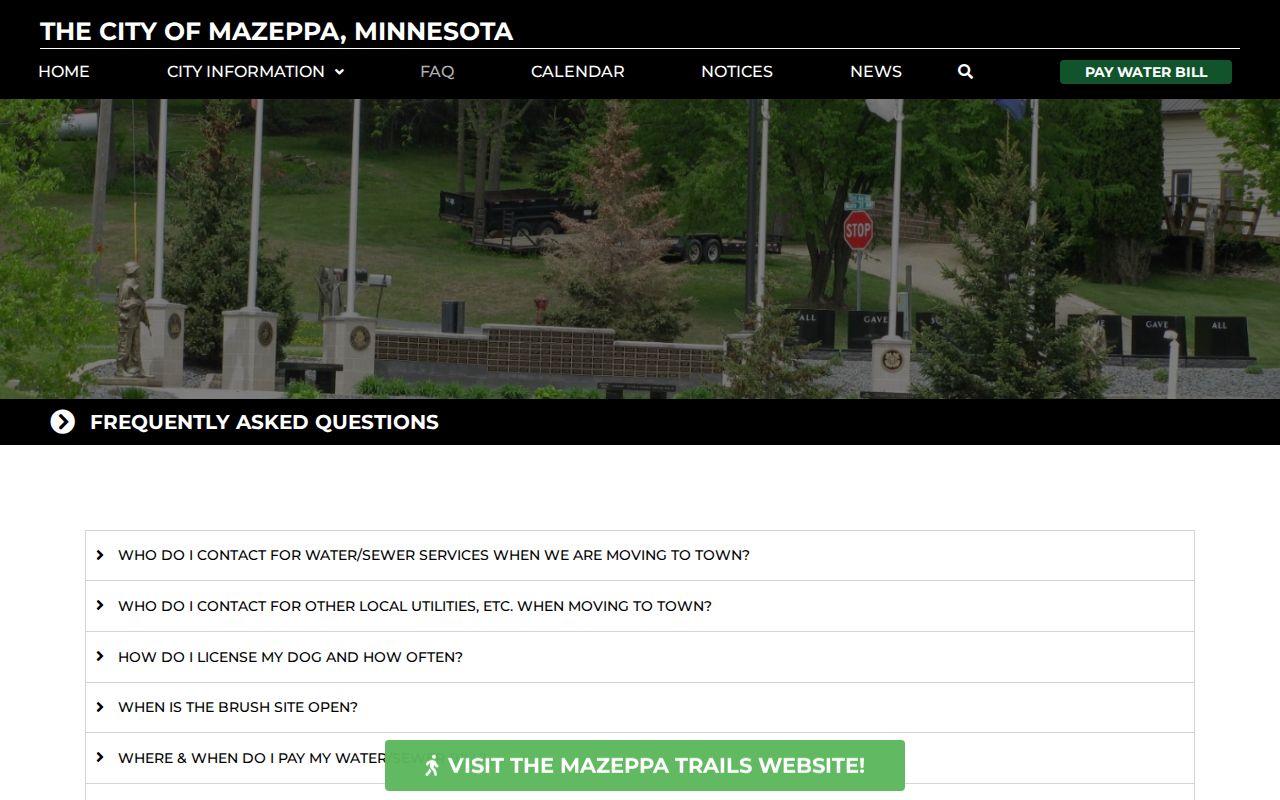Expand the brush site hours question
The width and height of the screenshot is (1280, 800).
(x=640, y=707)
